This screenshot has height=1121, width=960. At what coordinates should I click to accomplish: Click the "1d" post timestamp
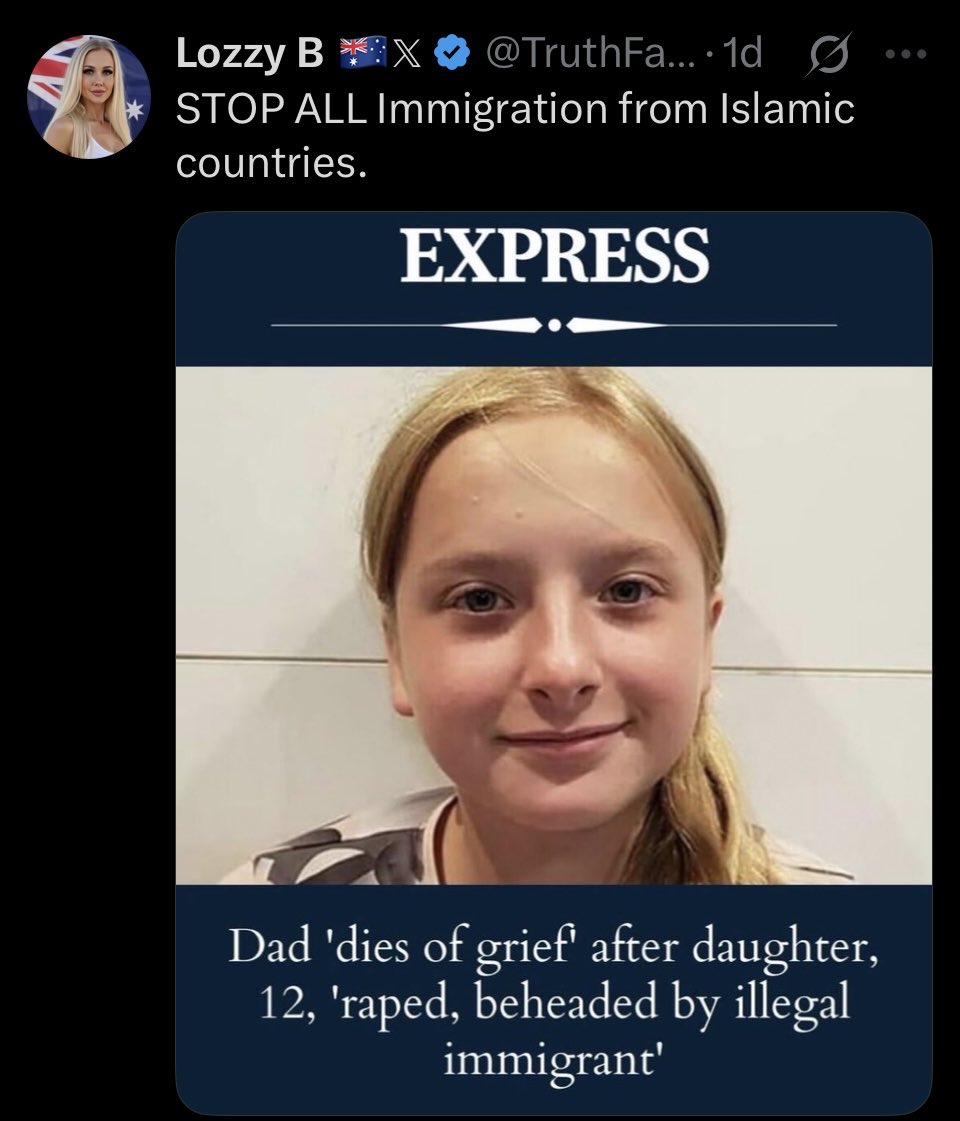pos(743,53)
